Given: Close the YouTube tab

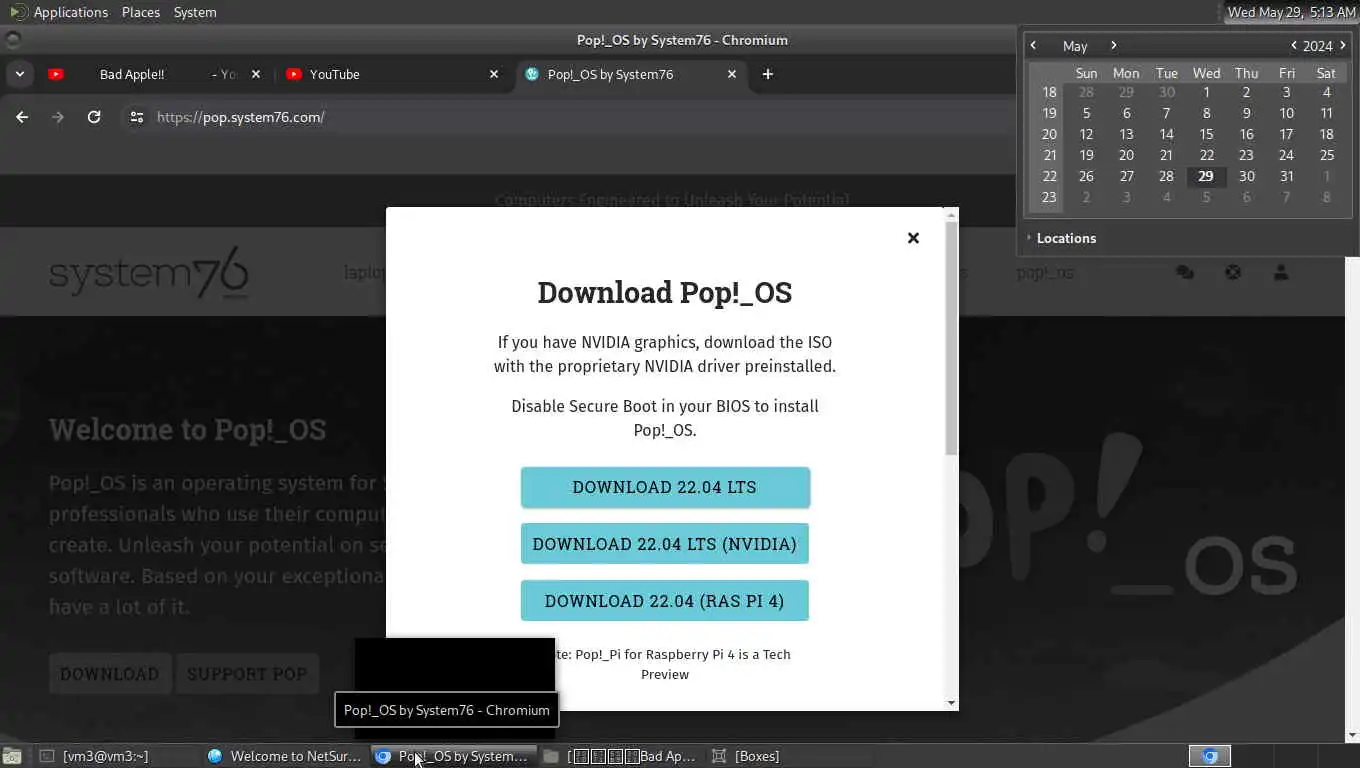Looking at the screenshot, I should pos(494,74).
